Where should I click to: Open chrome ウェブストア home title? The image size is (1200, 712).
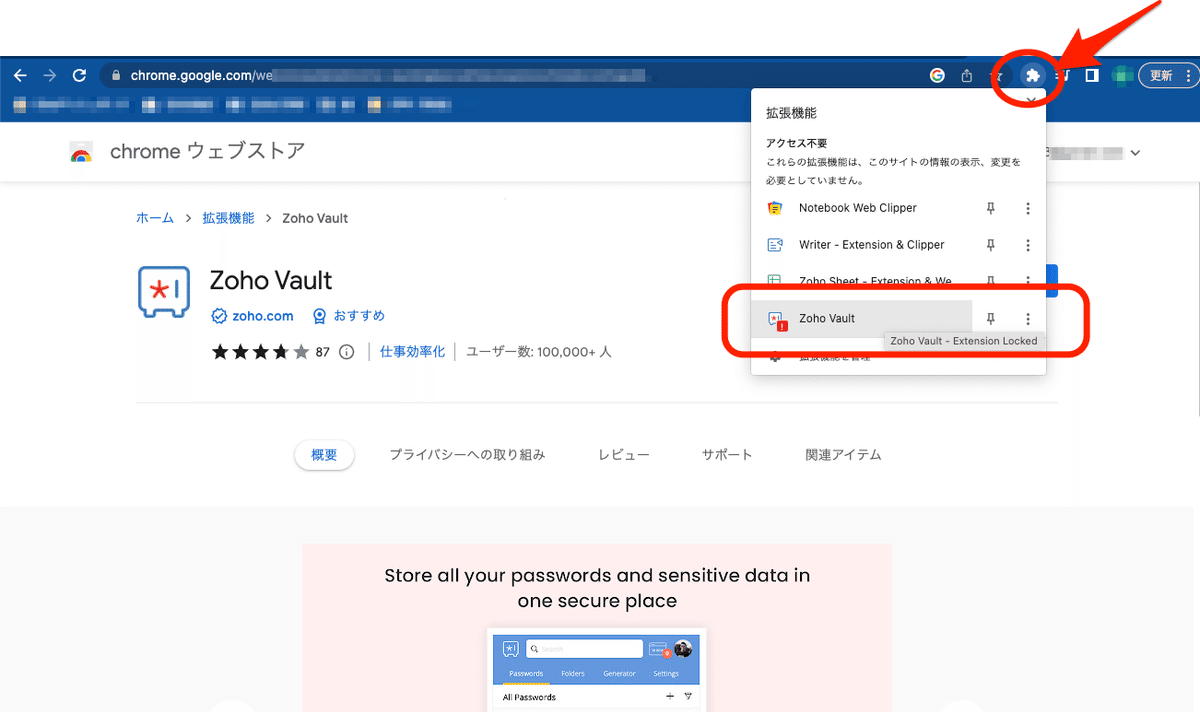click(x=207, y=151)
